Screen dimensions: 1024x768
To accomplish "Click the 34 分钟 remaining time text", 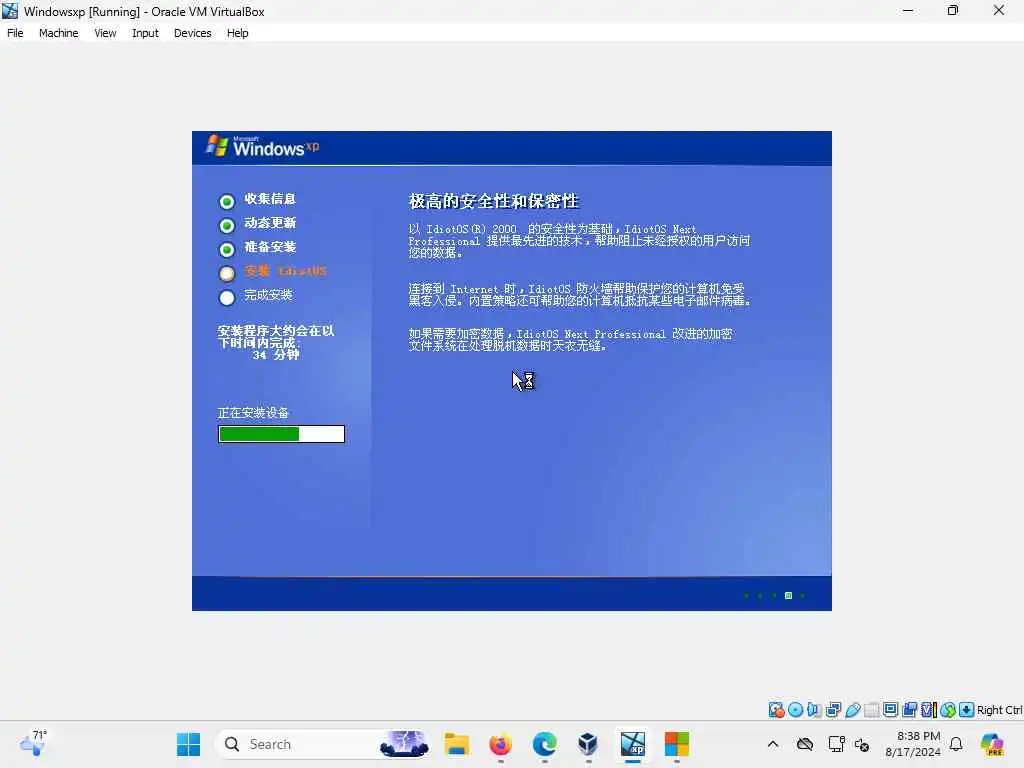I will click(276, 355).
